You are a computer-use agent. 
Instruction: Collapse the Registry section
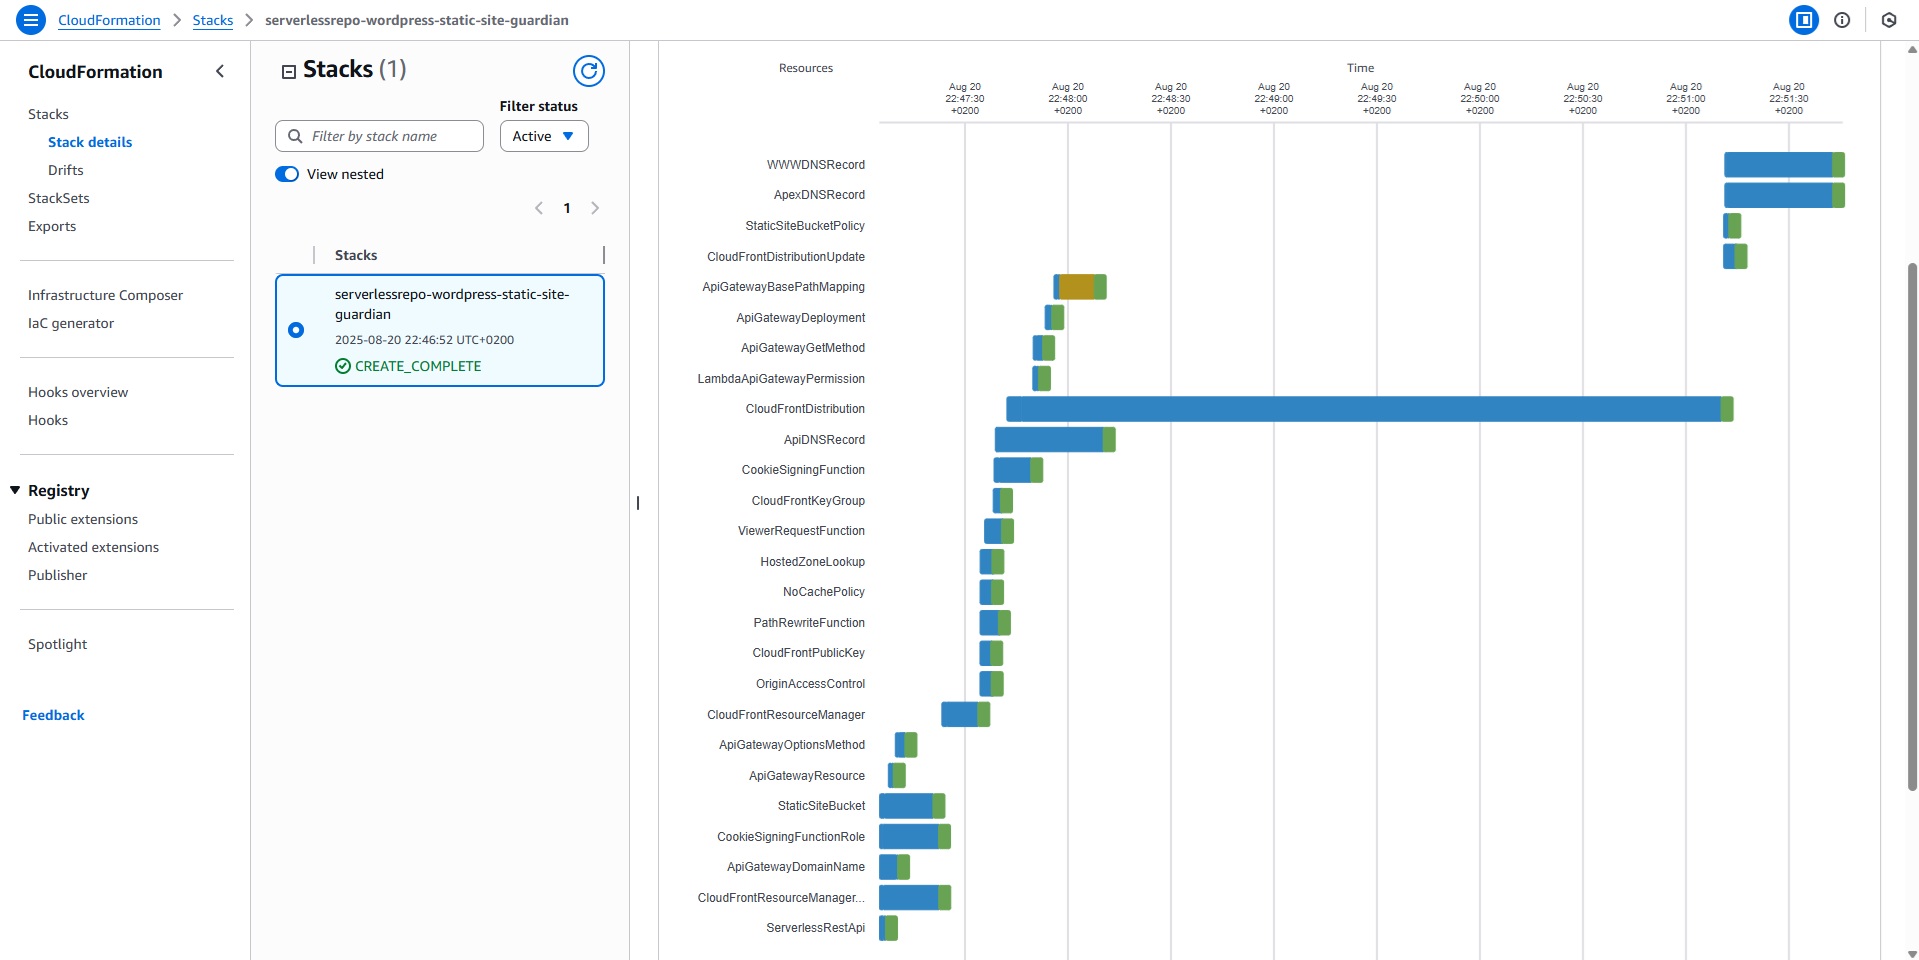click(15, 490)
